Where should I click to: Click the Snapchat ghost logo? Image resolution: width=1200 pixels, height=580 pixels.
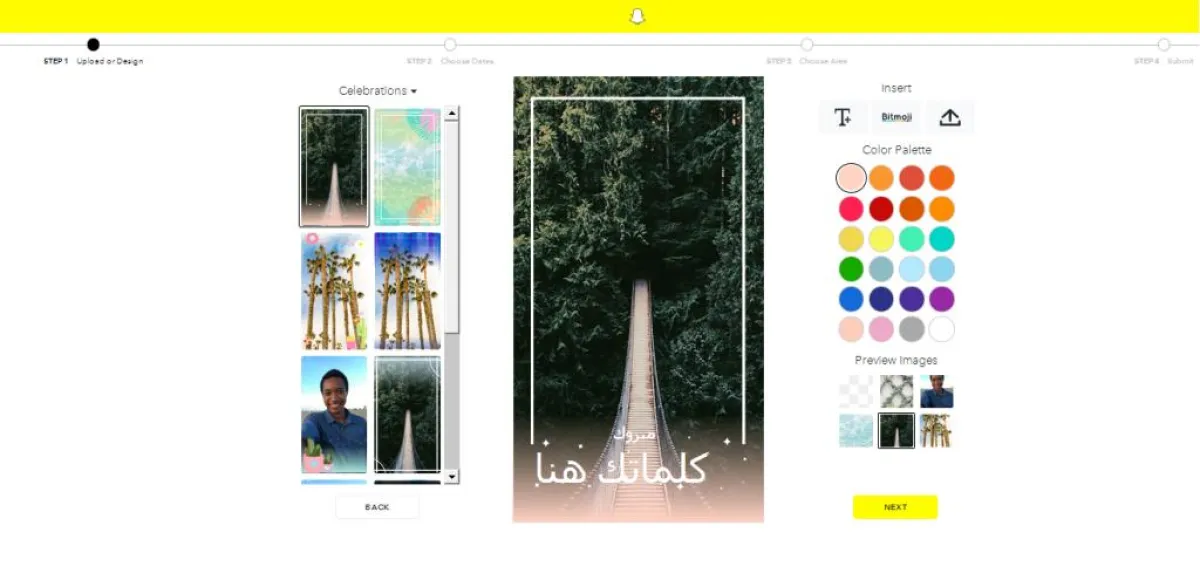[x=637, y=16]
